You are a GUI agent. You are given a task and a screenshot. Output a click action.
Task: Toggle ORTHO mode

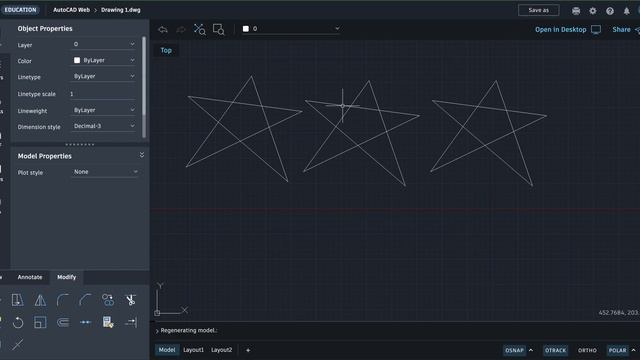[587, 350]
